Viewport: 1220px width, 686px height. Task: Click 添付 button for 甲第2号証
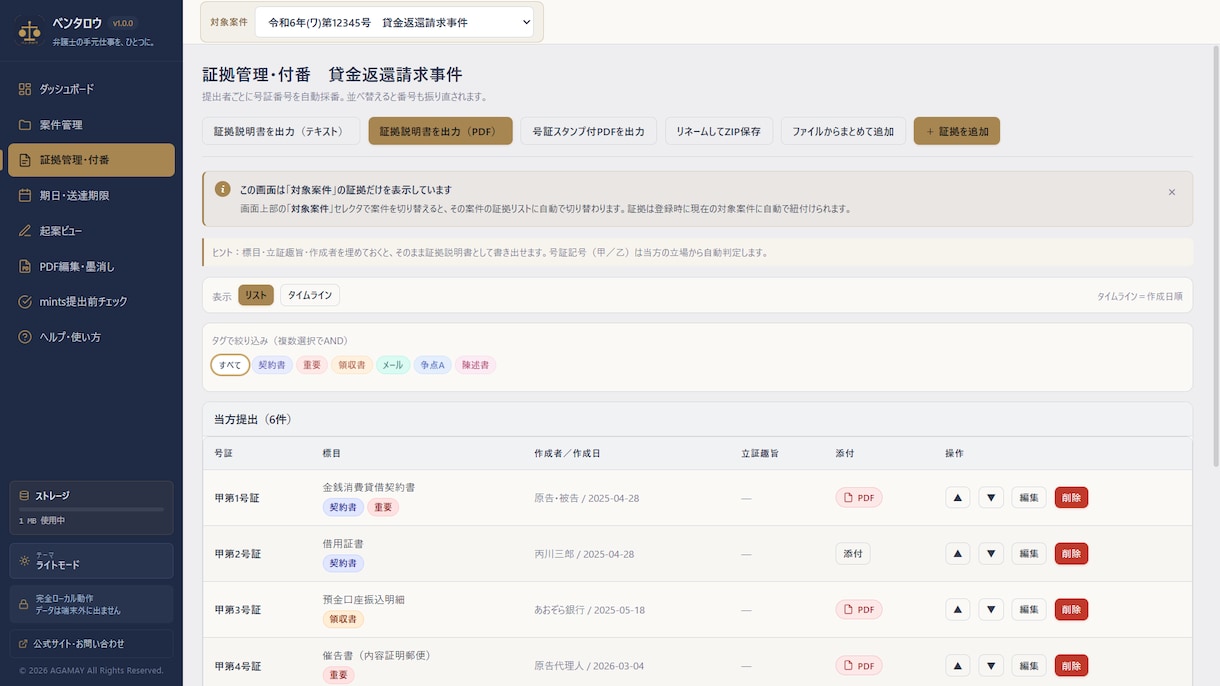tap(853, 553)
